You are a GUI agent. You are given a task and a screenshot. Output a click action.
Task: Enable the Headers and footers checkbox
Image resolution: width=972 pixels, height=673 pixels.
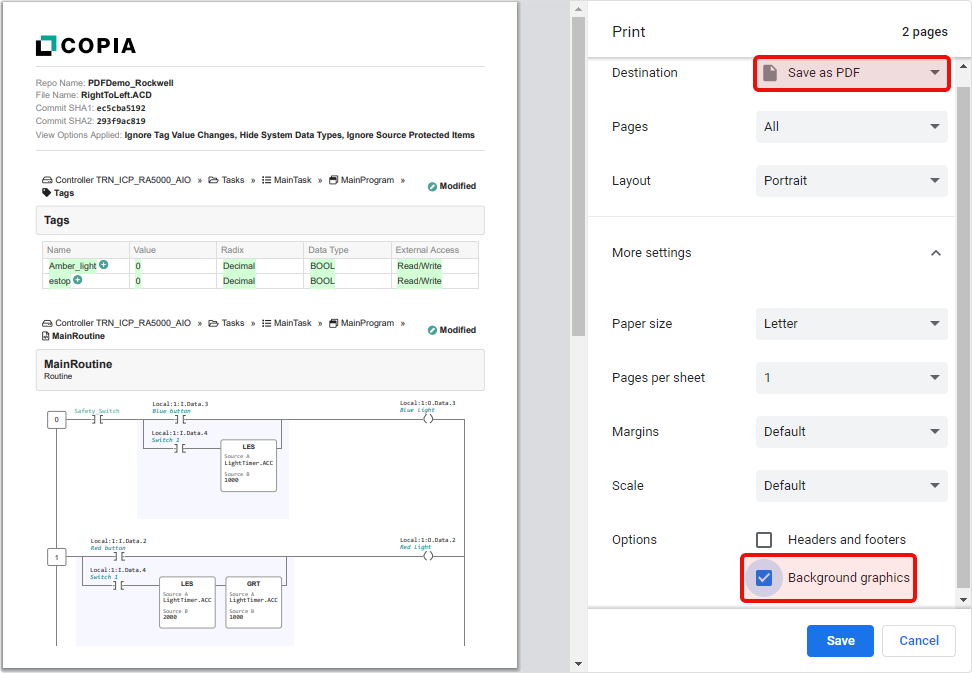tap(764, 540)
